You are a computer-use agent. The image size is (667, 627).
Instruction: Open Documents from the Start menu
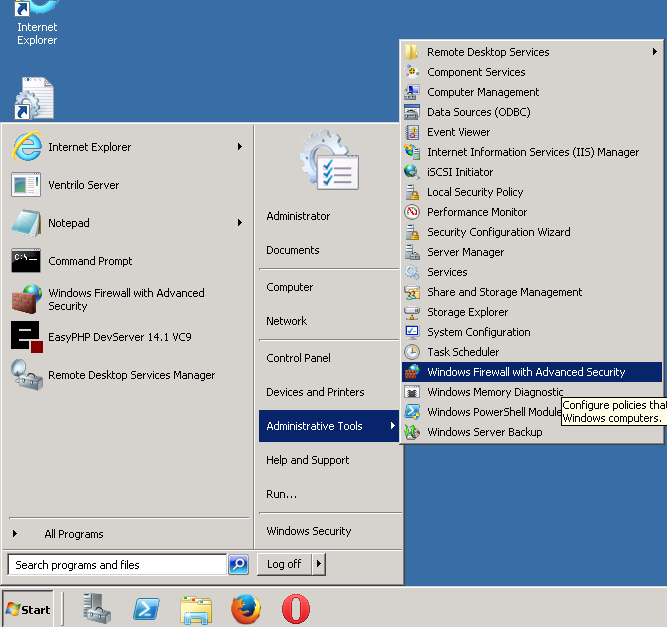click(x=293, y=250)
